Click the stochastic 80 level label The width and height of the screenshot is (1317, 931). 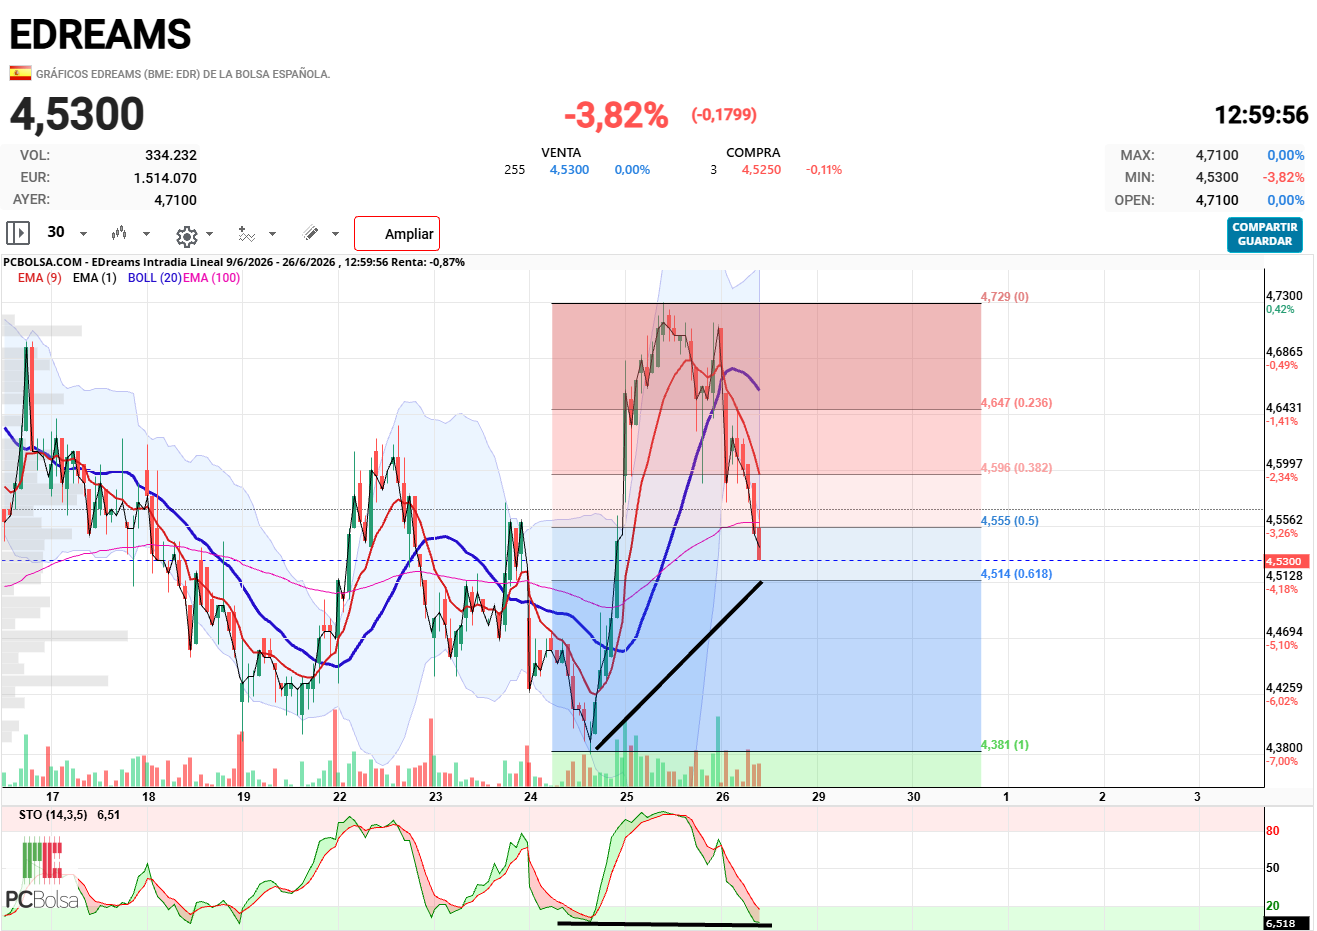pos(1272,831)
